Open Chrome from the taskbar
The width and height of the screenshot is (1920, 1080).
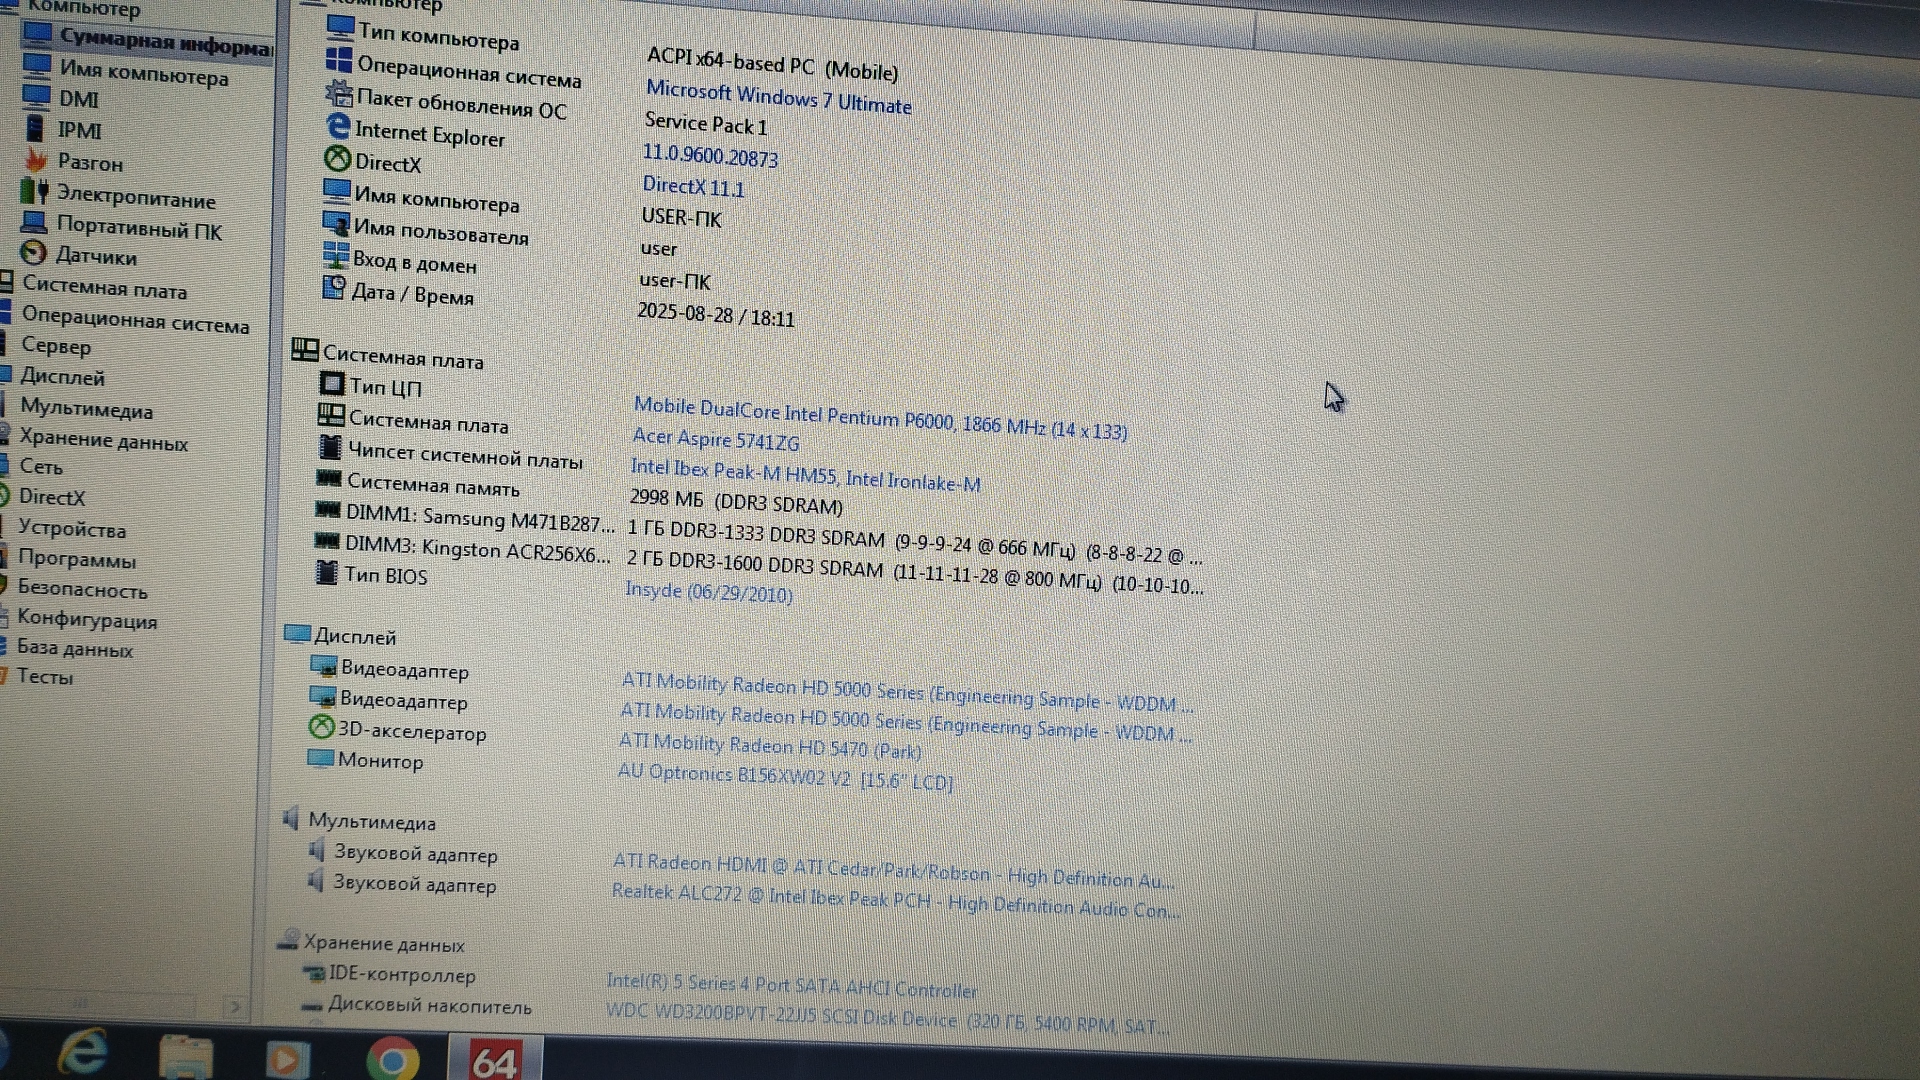pyautogui.click(x=392, y=1059)
